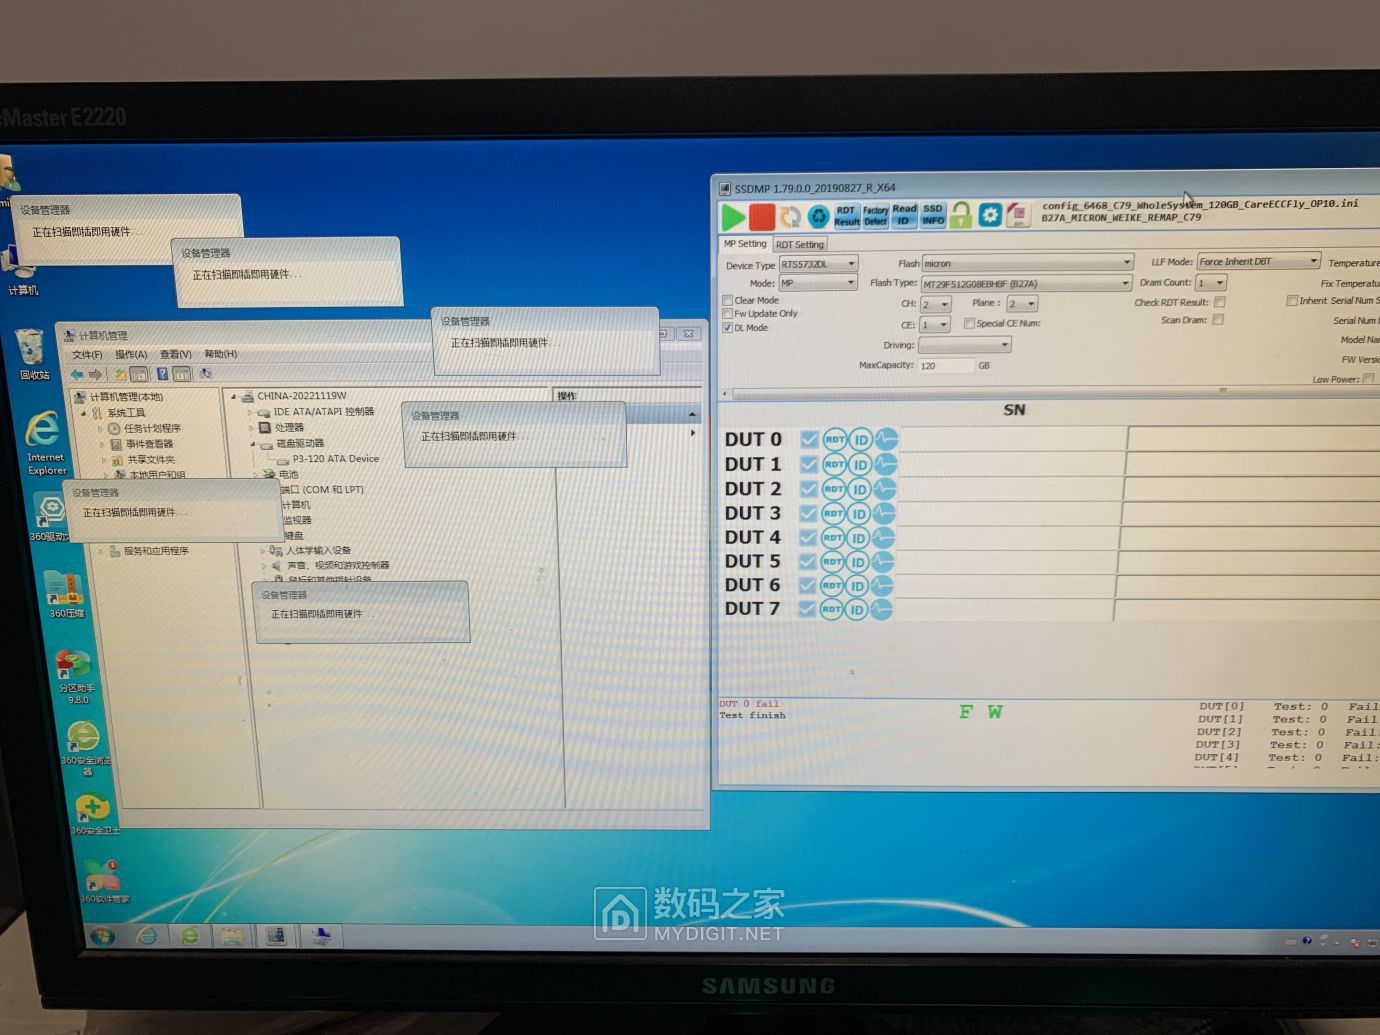
Task: Open the 文件(F) menu in Computer Management
Action: point(87,354)
